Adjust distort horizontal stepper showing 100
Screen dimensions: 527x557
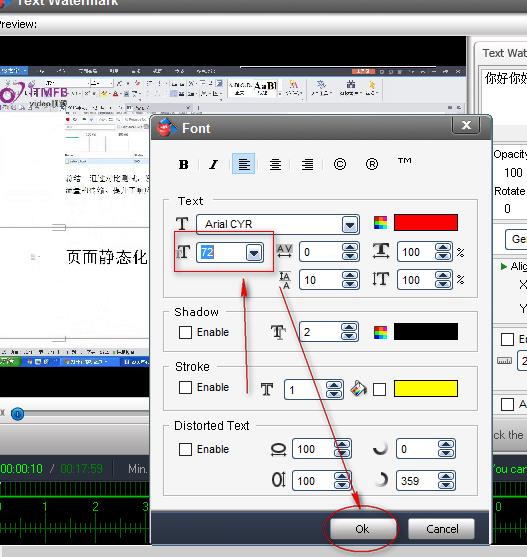click(x=342, y=449)
